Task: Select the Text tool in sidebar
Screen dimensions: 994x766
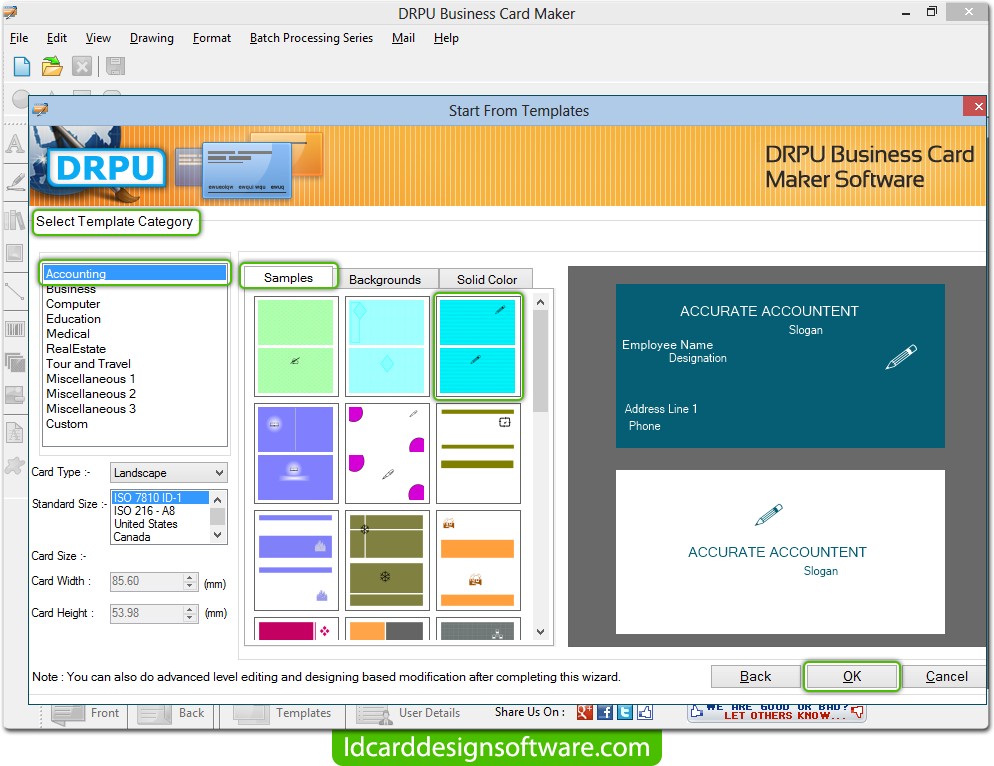Action: [x=15, y=144]
